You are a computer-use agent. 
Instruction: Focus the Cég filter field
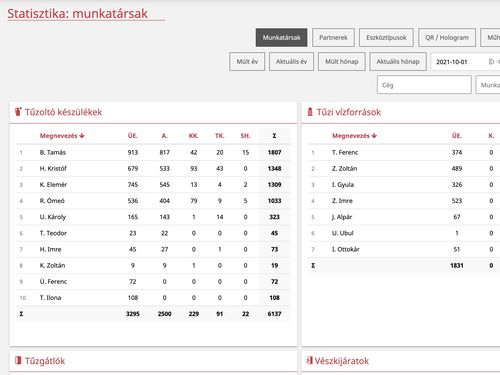tap(424, 85)
